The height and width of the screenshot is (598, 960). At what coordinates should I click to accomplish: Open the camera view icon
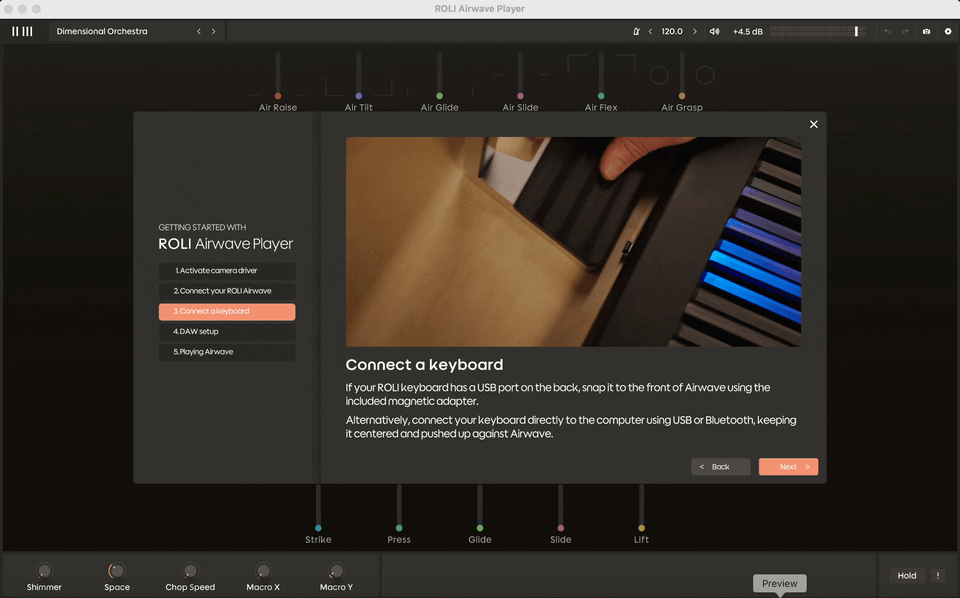(926, 31)
